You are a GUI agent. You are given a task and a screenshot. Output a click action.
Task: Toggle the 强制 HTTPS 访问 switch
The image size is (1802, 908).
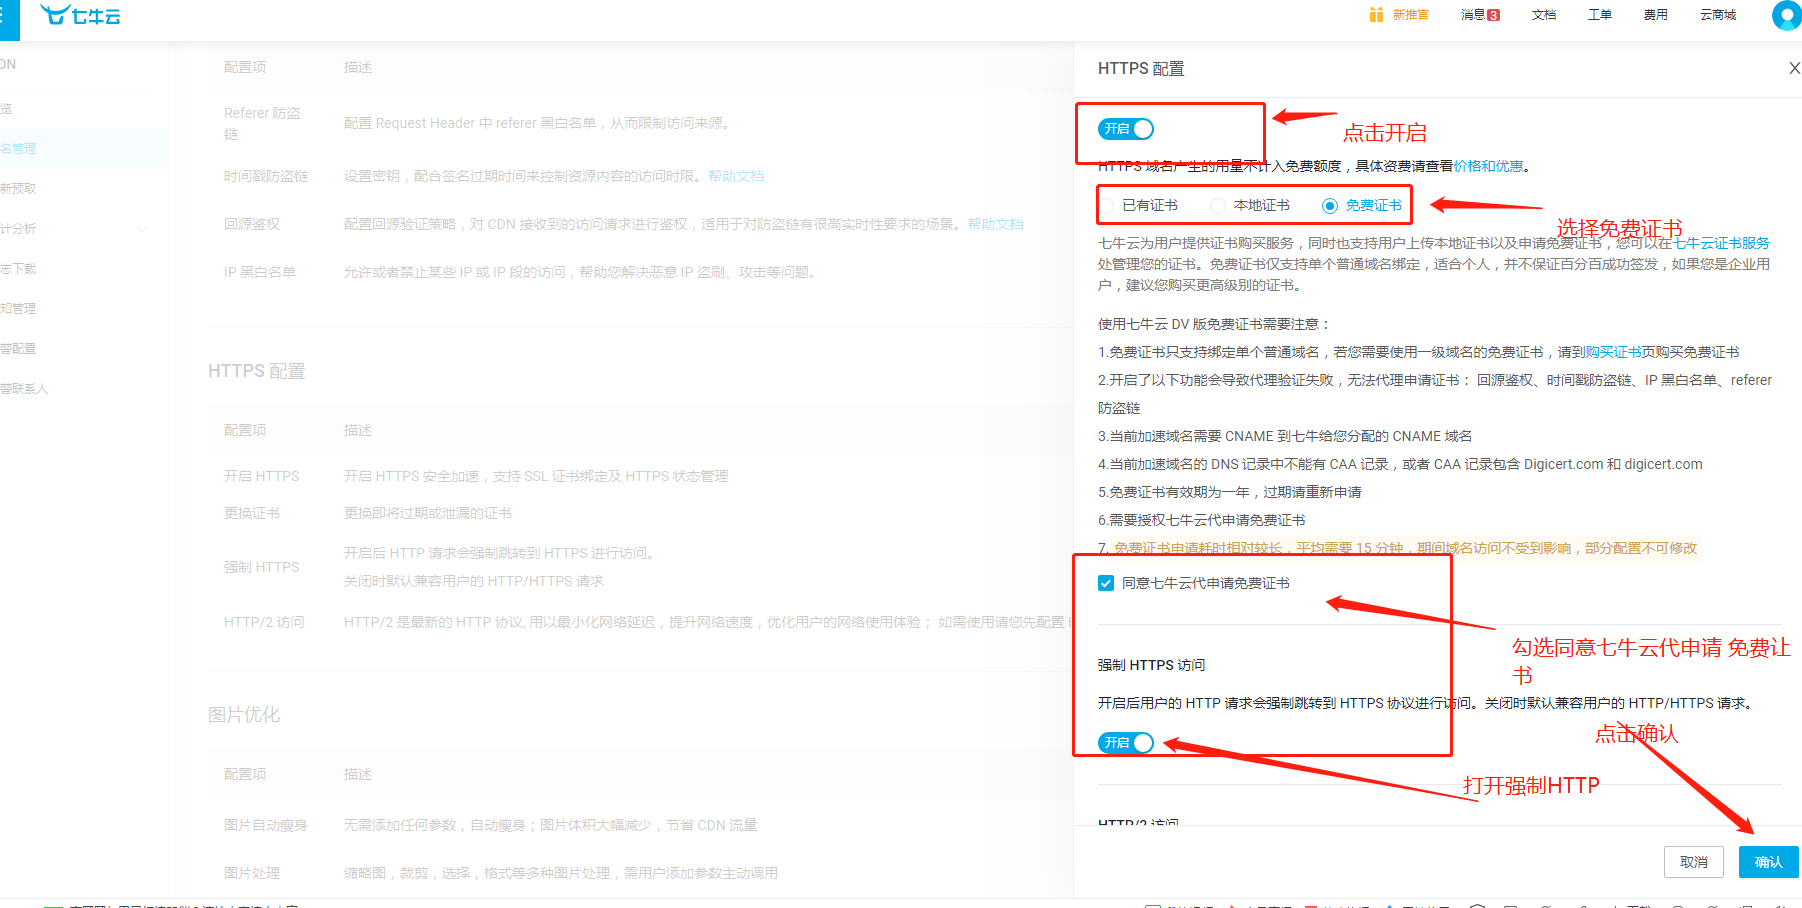1126,743
